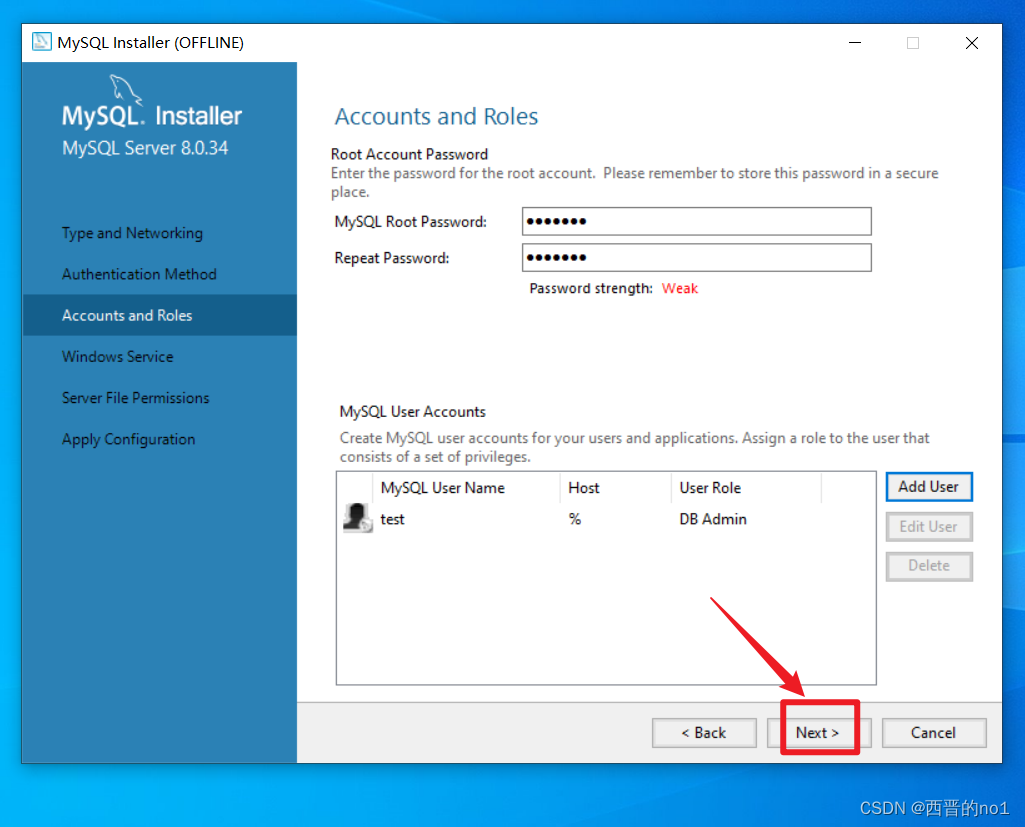Click the User Role column header
Screen dimensions: 1025x827
click(746, 488)
